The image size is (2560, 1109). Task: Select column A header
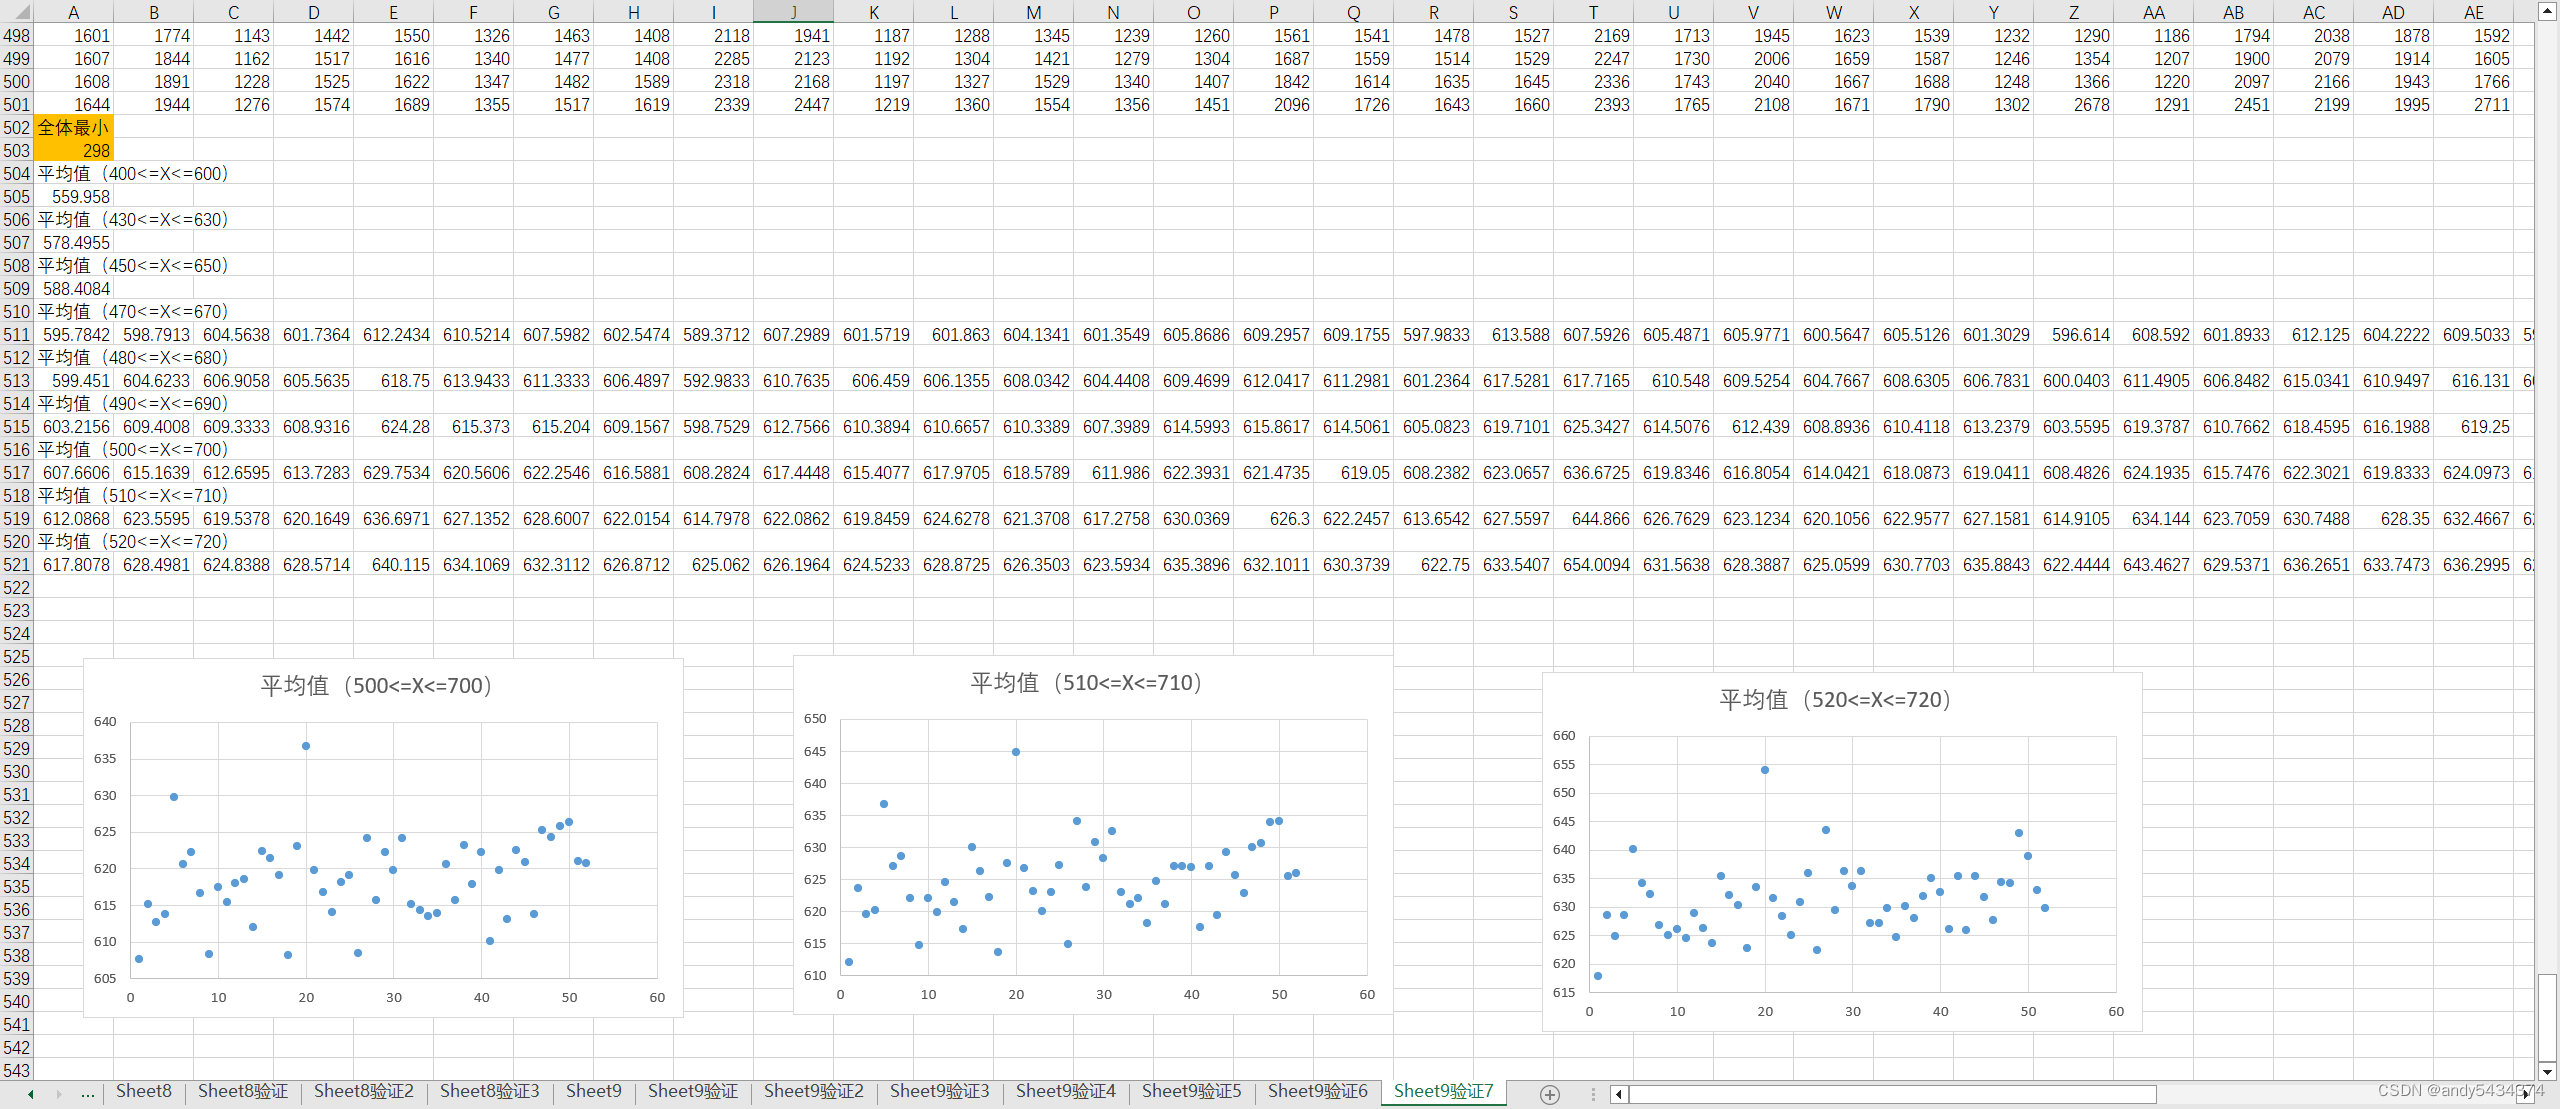[x=74, y=12]
